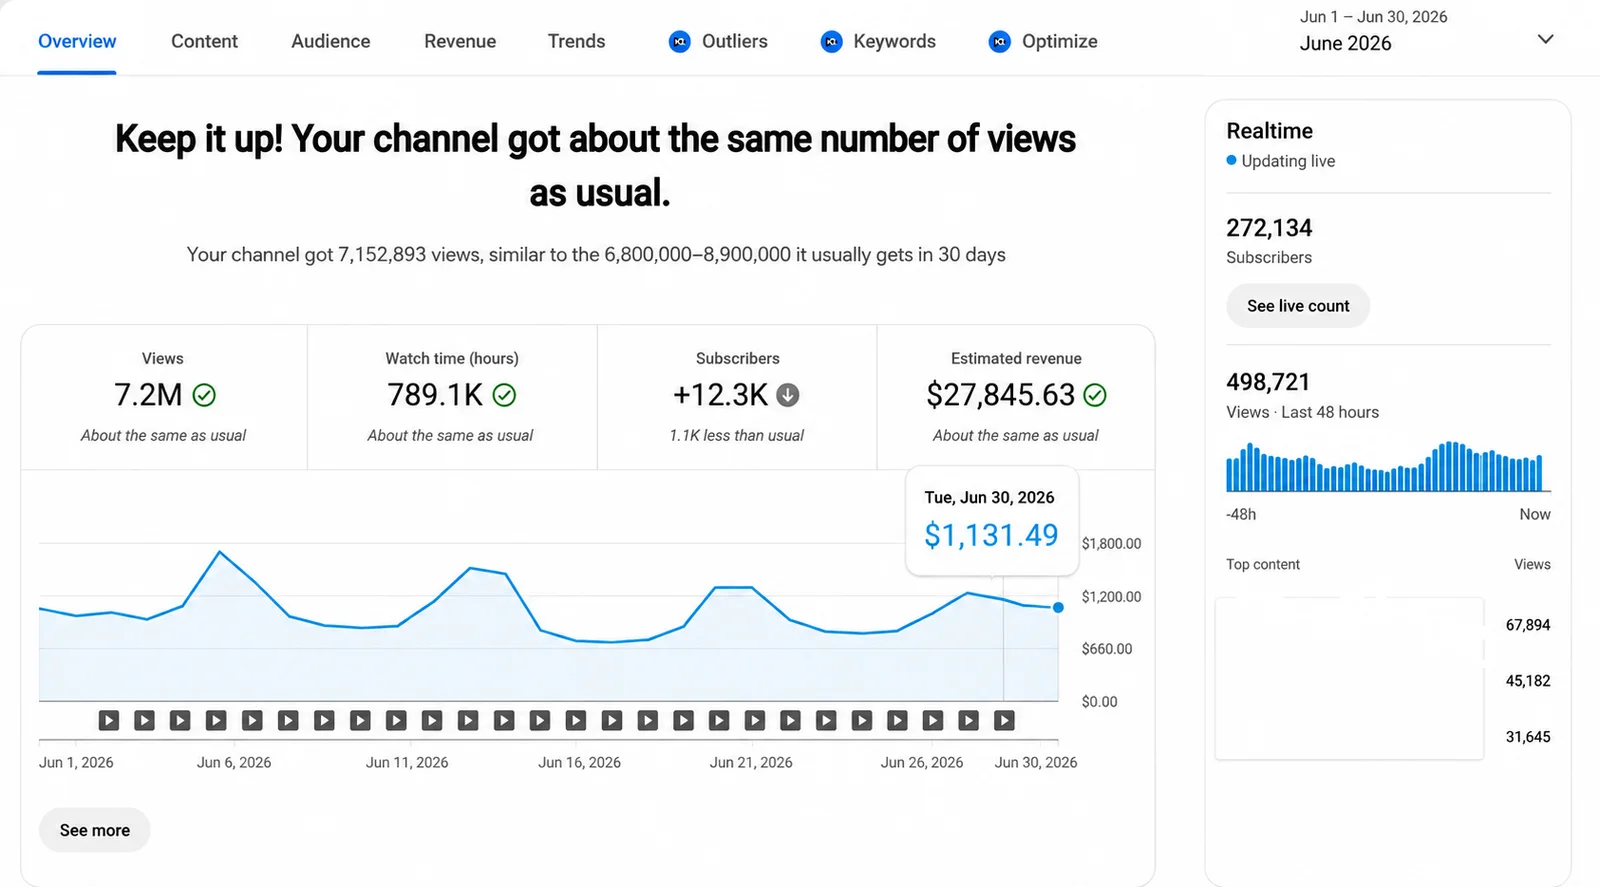Select the Estimated revenue metric card

point(1016,398)
